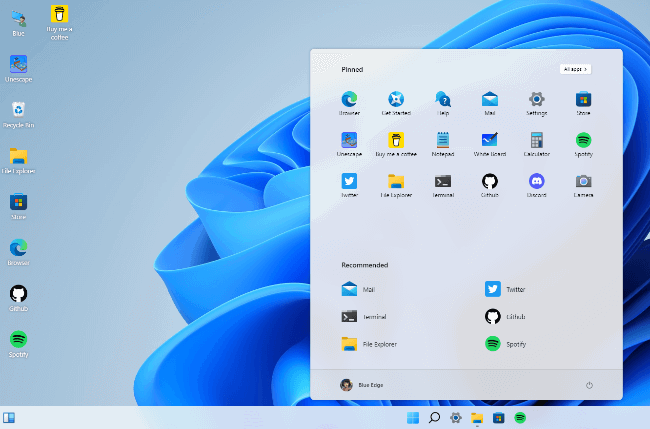This screenshot has width=650, height=429.
Task: Open recommended Github item
Action: [x=505, y=317]
